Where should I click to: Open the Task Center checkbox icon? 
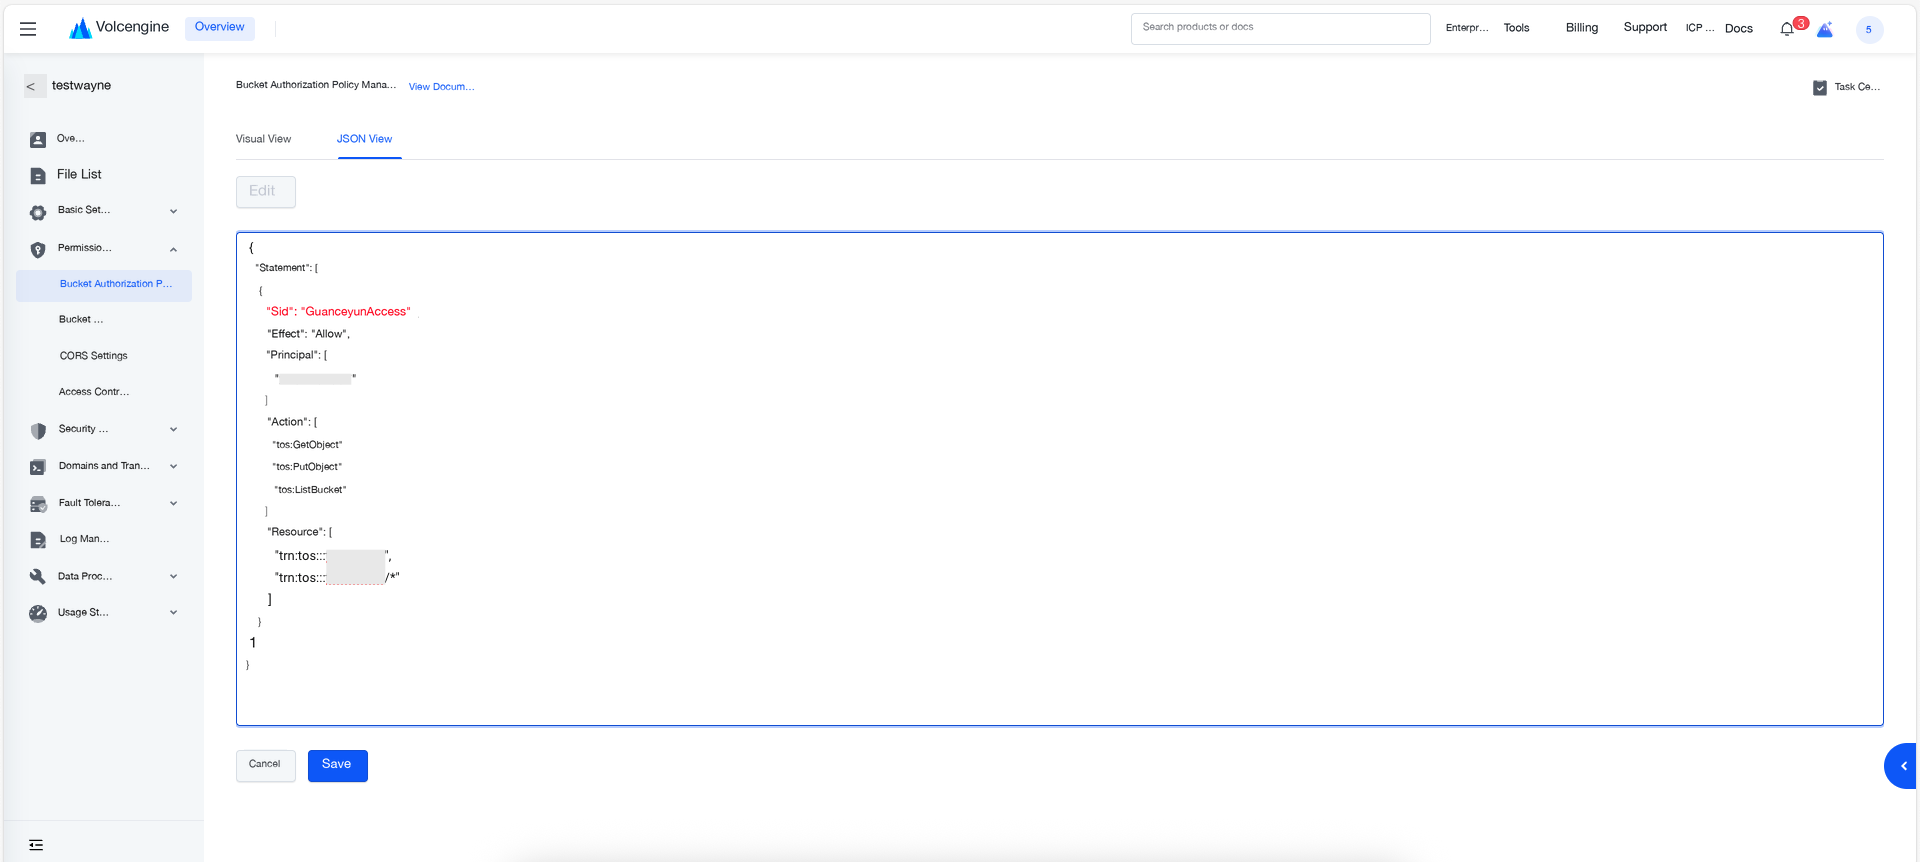pyautogui.click(x=1820, y=88)
